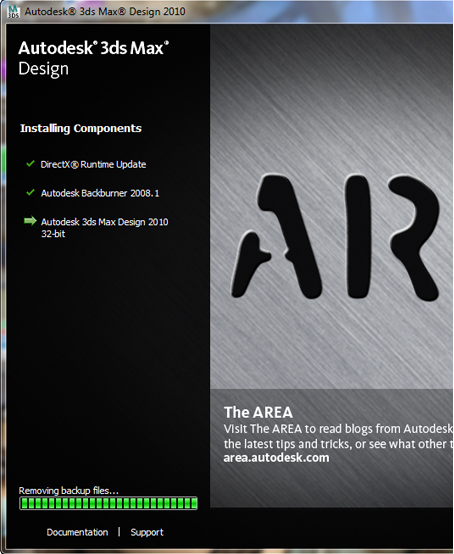Click the green arrow beside 3ds Max Design 2010
Viewport: 454px width, 554px height.
pos(30,221)
